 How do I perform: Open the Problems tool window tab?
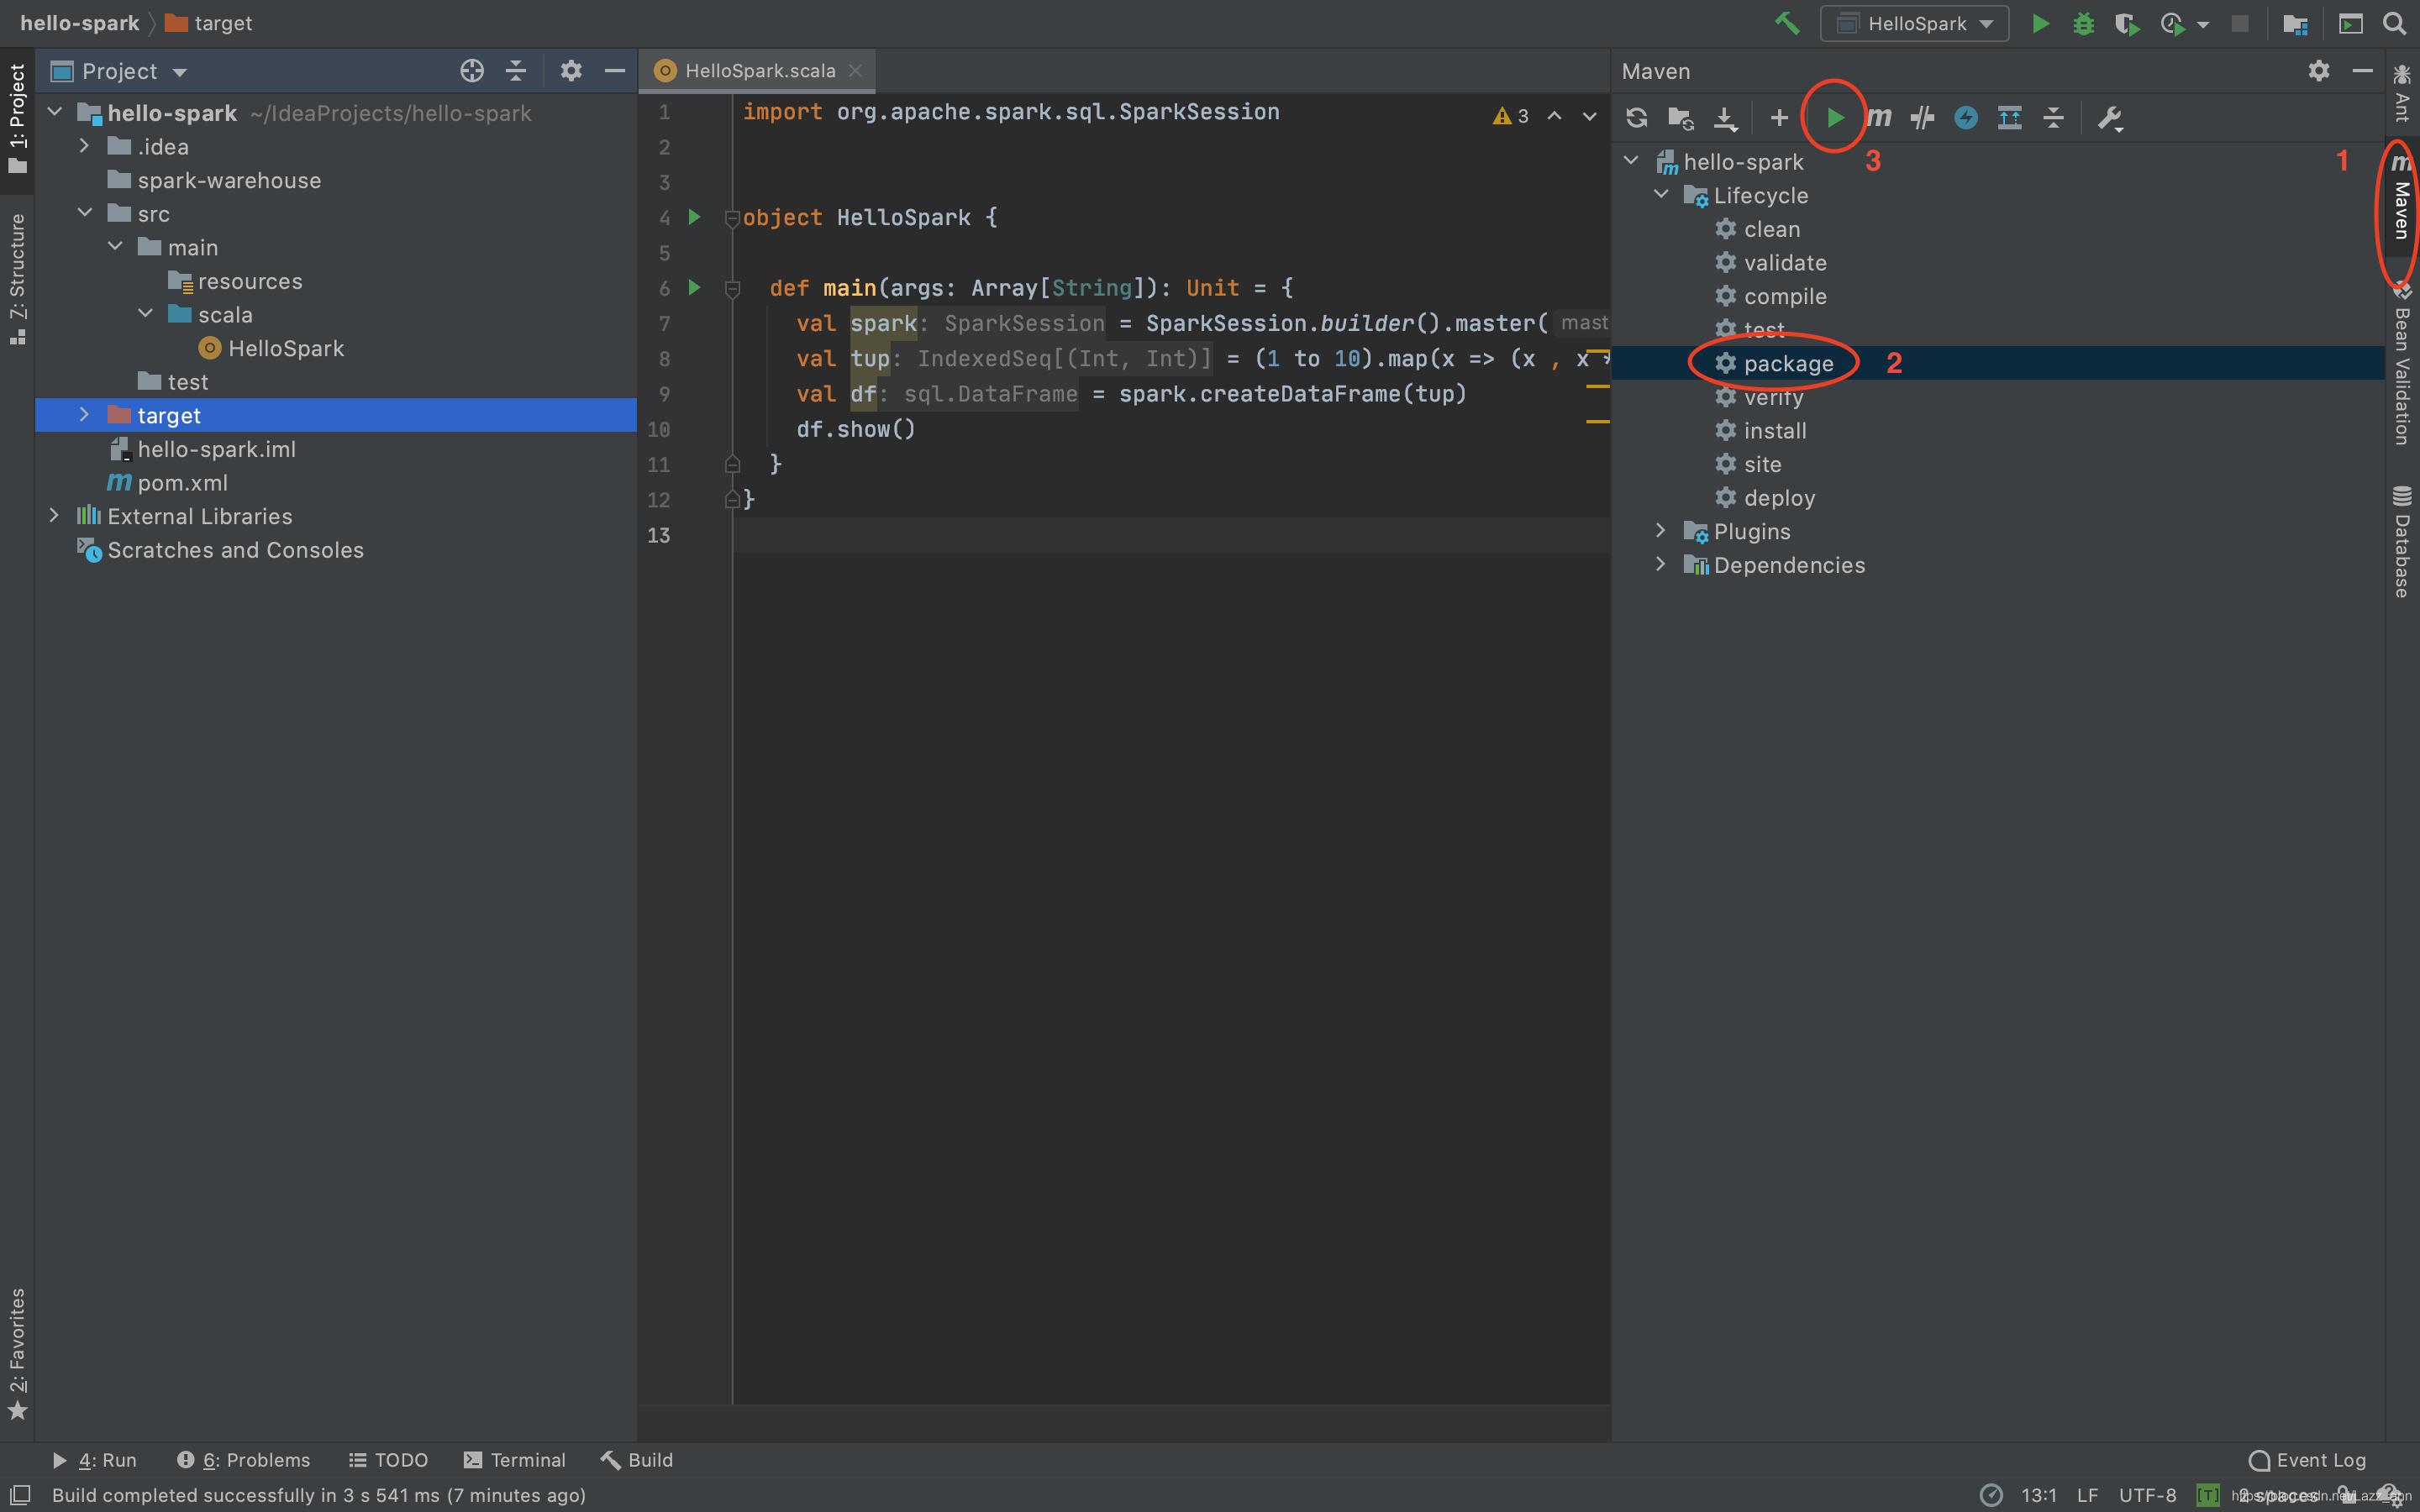(x=243, y=1459)
